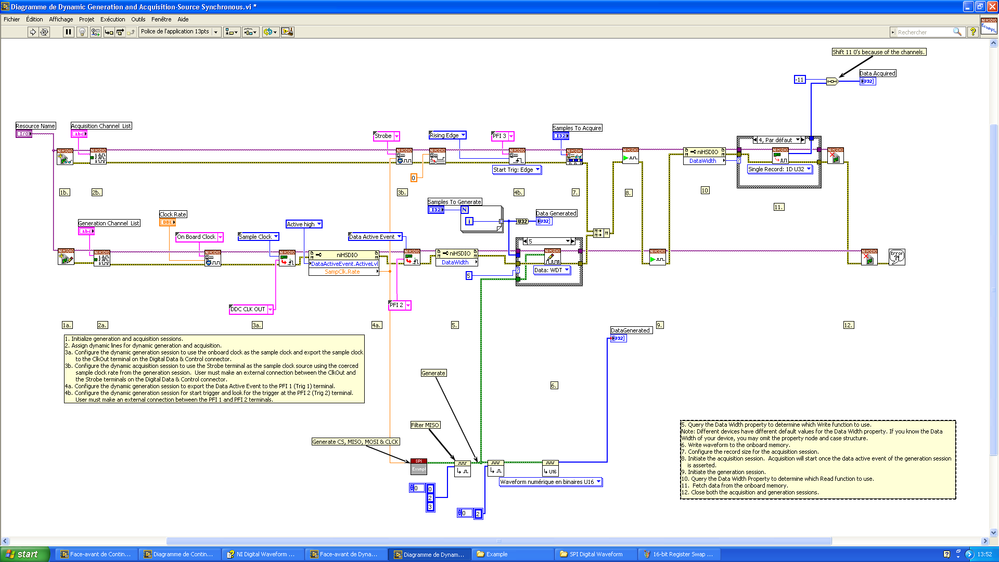Click the Resource Name control terminal
This screenshot has height=562, width=999.
pyautogui.click(x=24, y=134)
